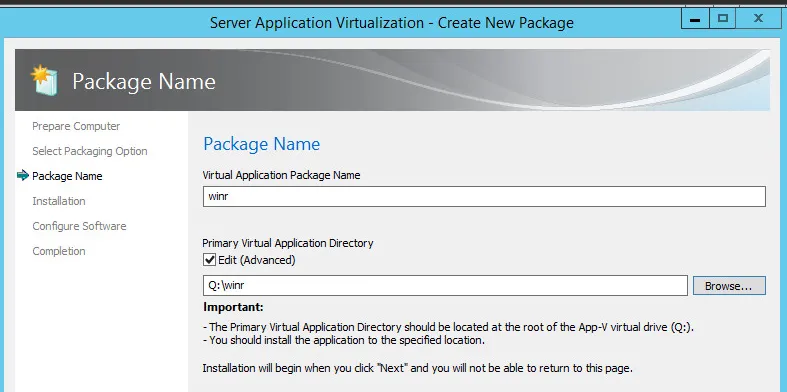787x392 pixels.
Task: Select the Select Packaging Option step
Action: point(90,151)
